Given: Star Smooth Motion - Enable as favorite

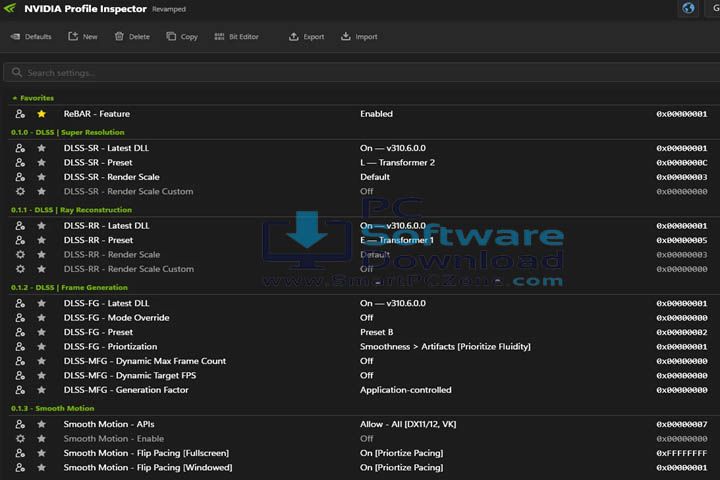Looking at the screenshot, I should pos(41,439).
